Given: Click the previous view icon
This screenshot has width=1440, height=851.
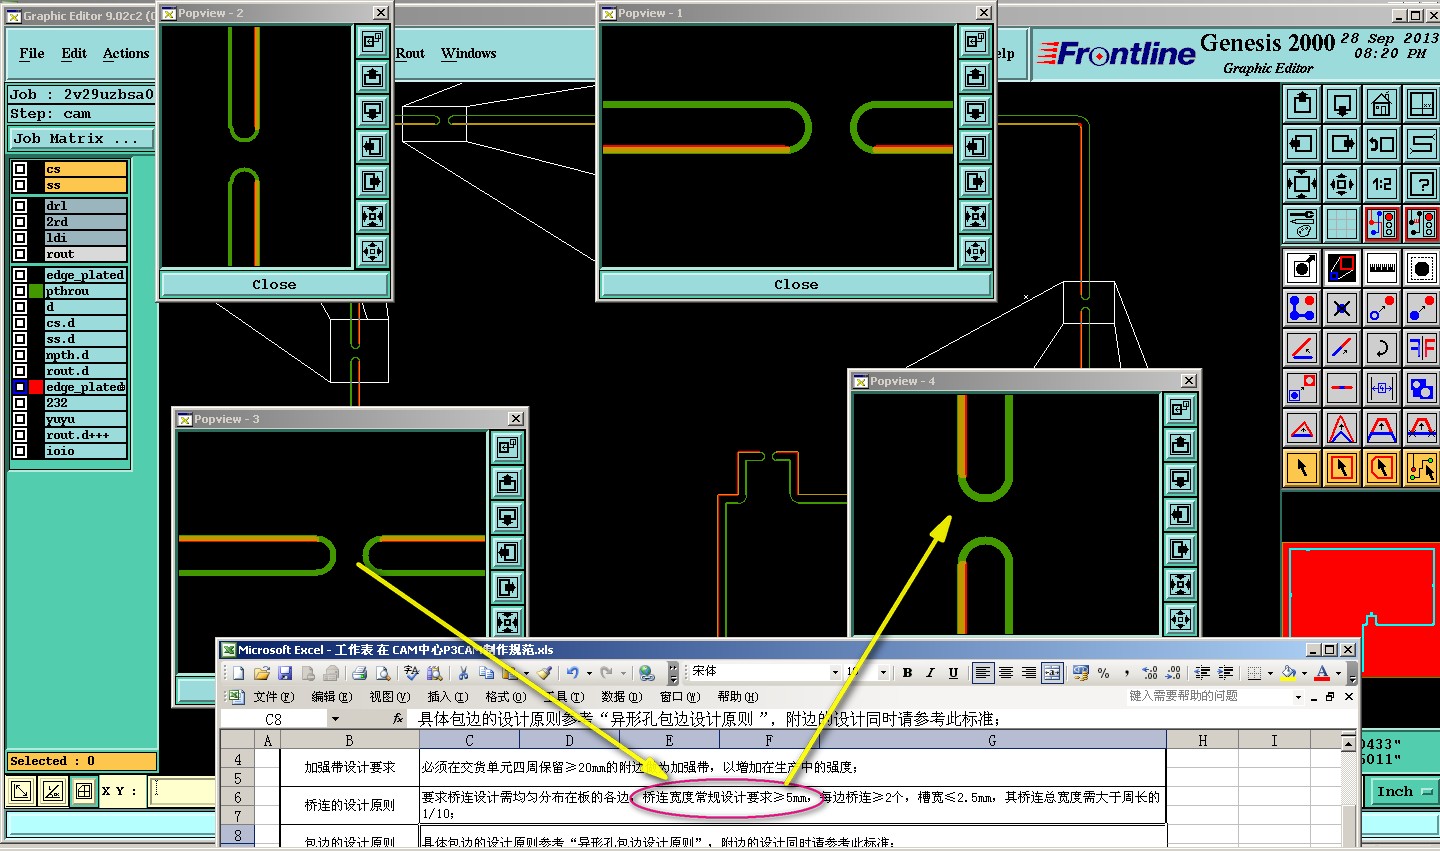Looking at the screenshot, I should pyautogui.click(x=1381, y=144).
